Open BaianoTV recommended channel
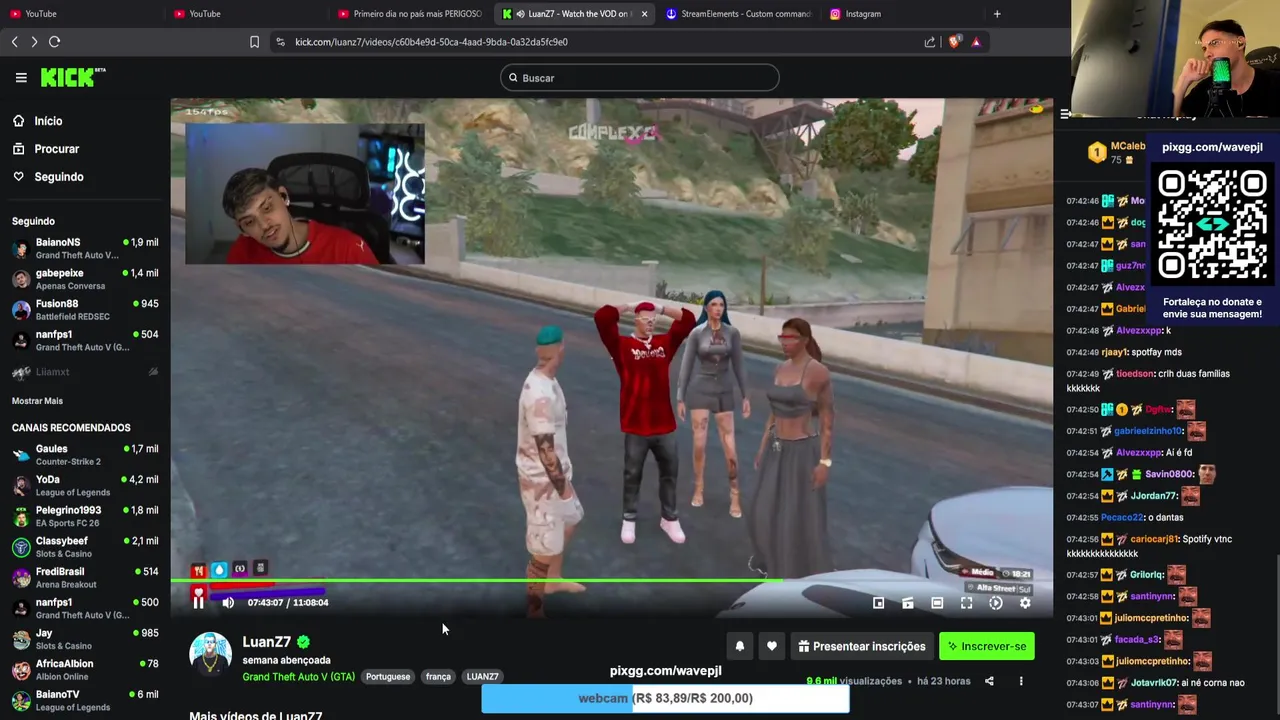The height and width of the screenshot is (720, 1280). (x=85, y=700)
